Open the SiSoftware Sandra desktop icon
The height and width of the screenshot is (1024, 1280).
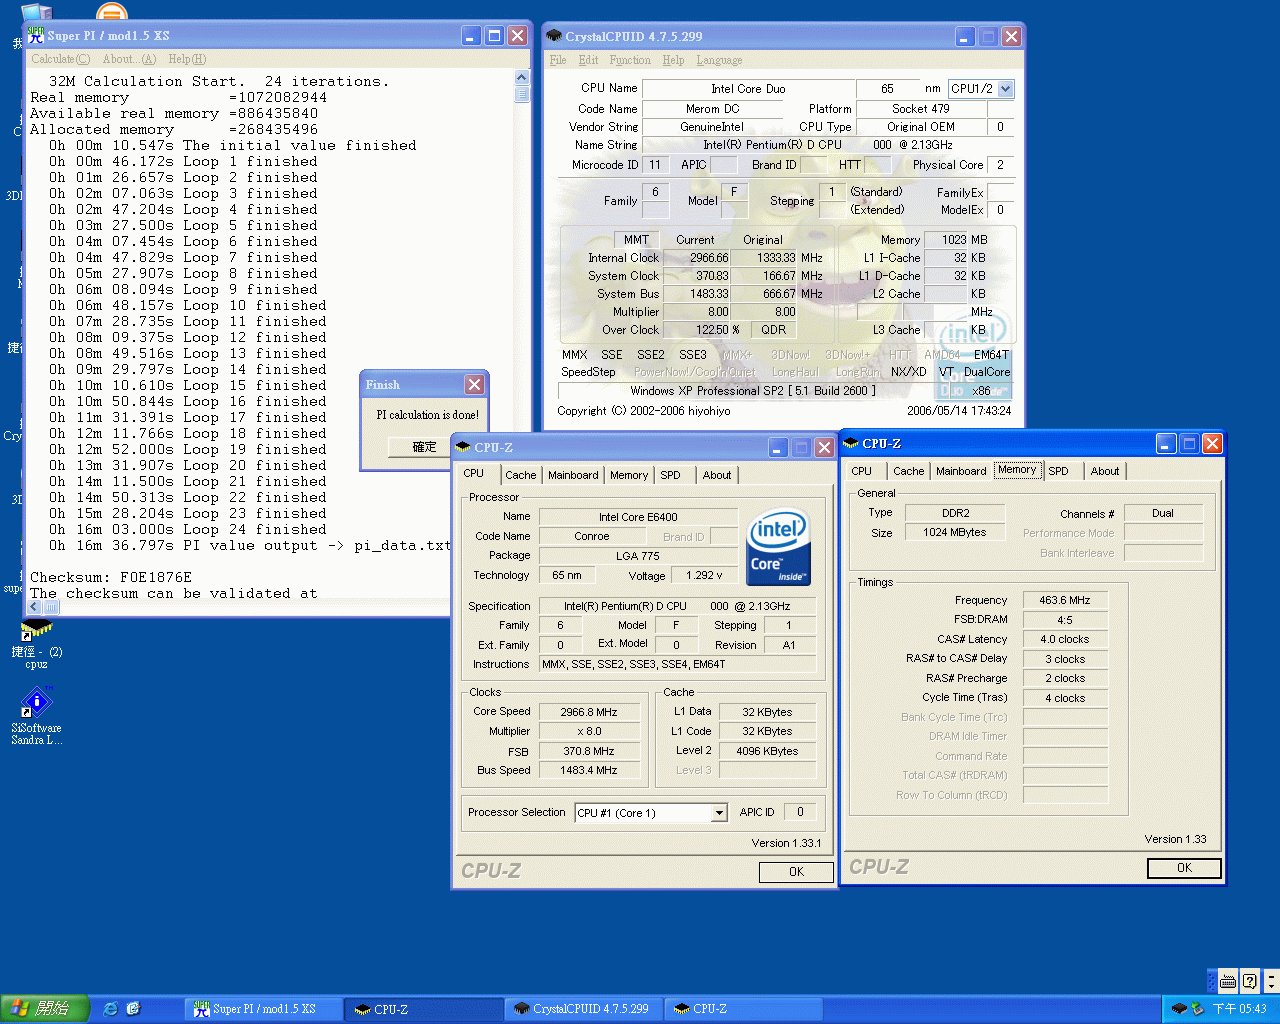pos(36,716)
